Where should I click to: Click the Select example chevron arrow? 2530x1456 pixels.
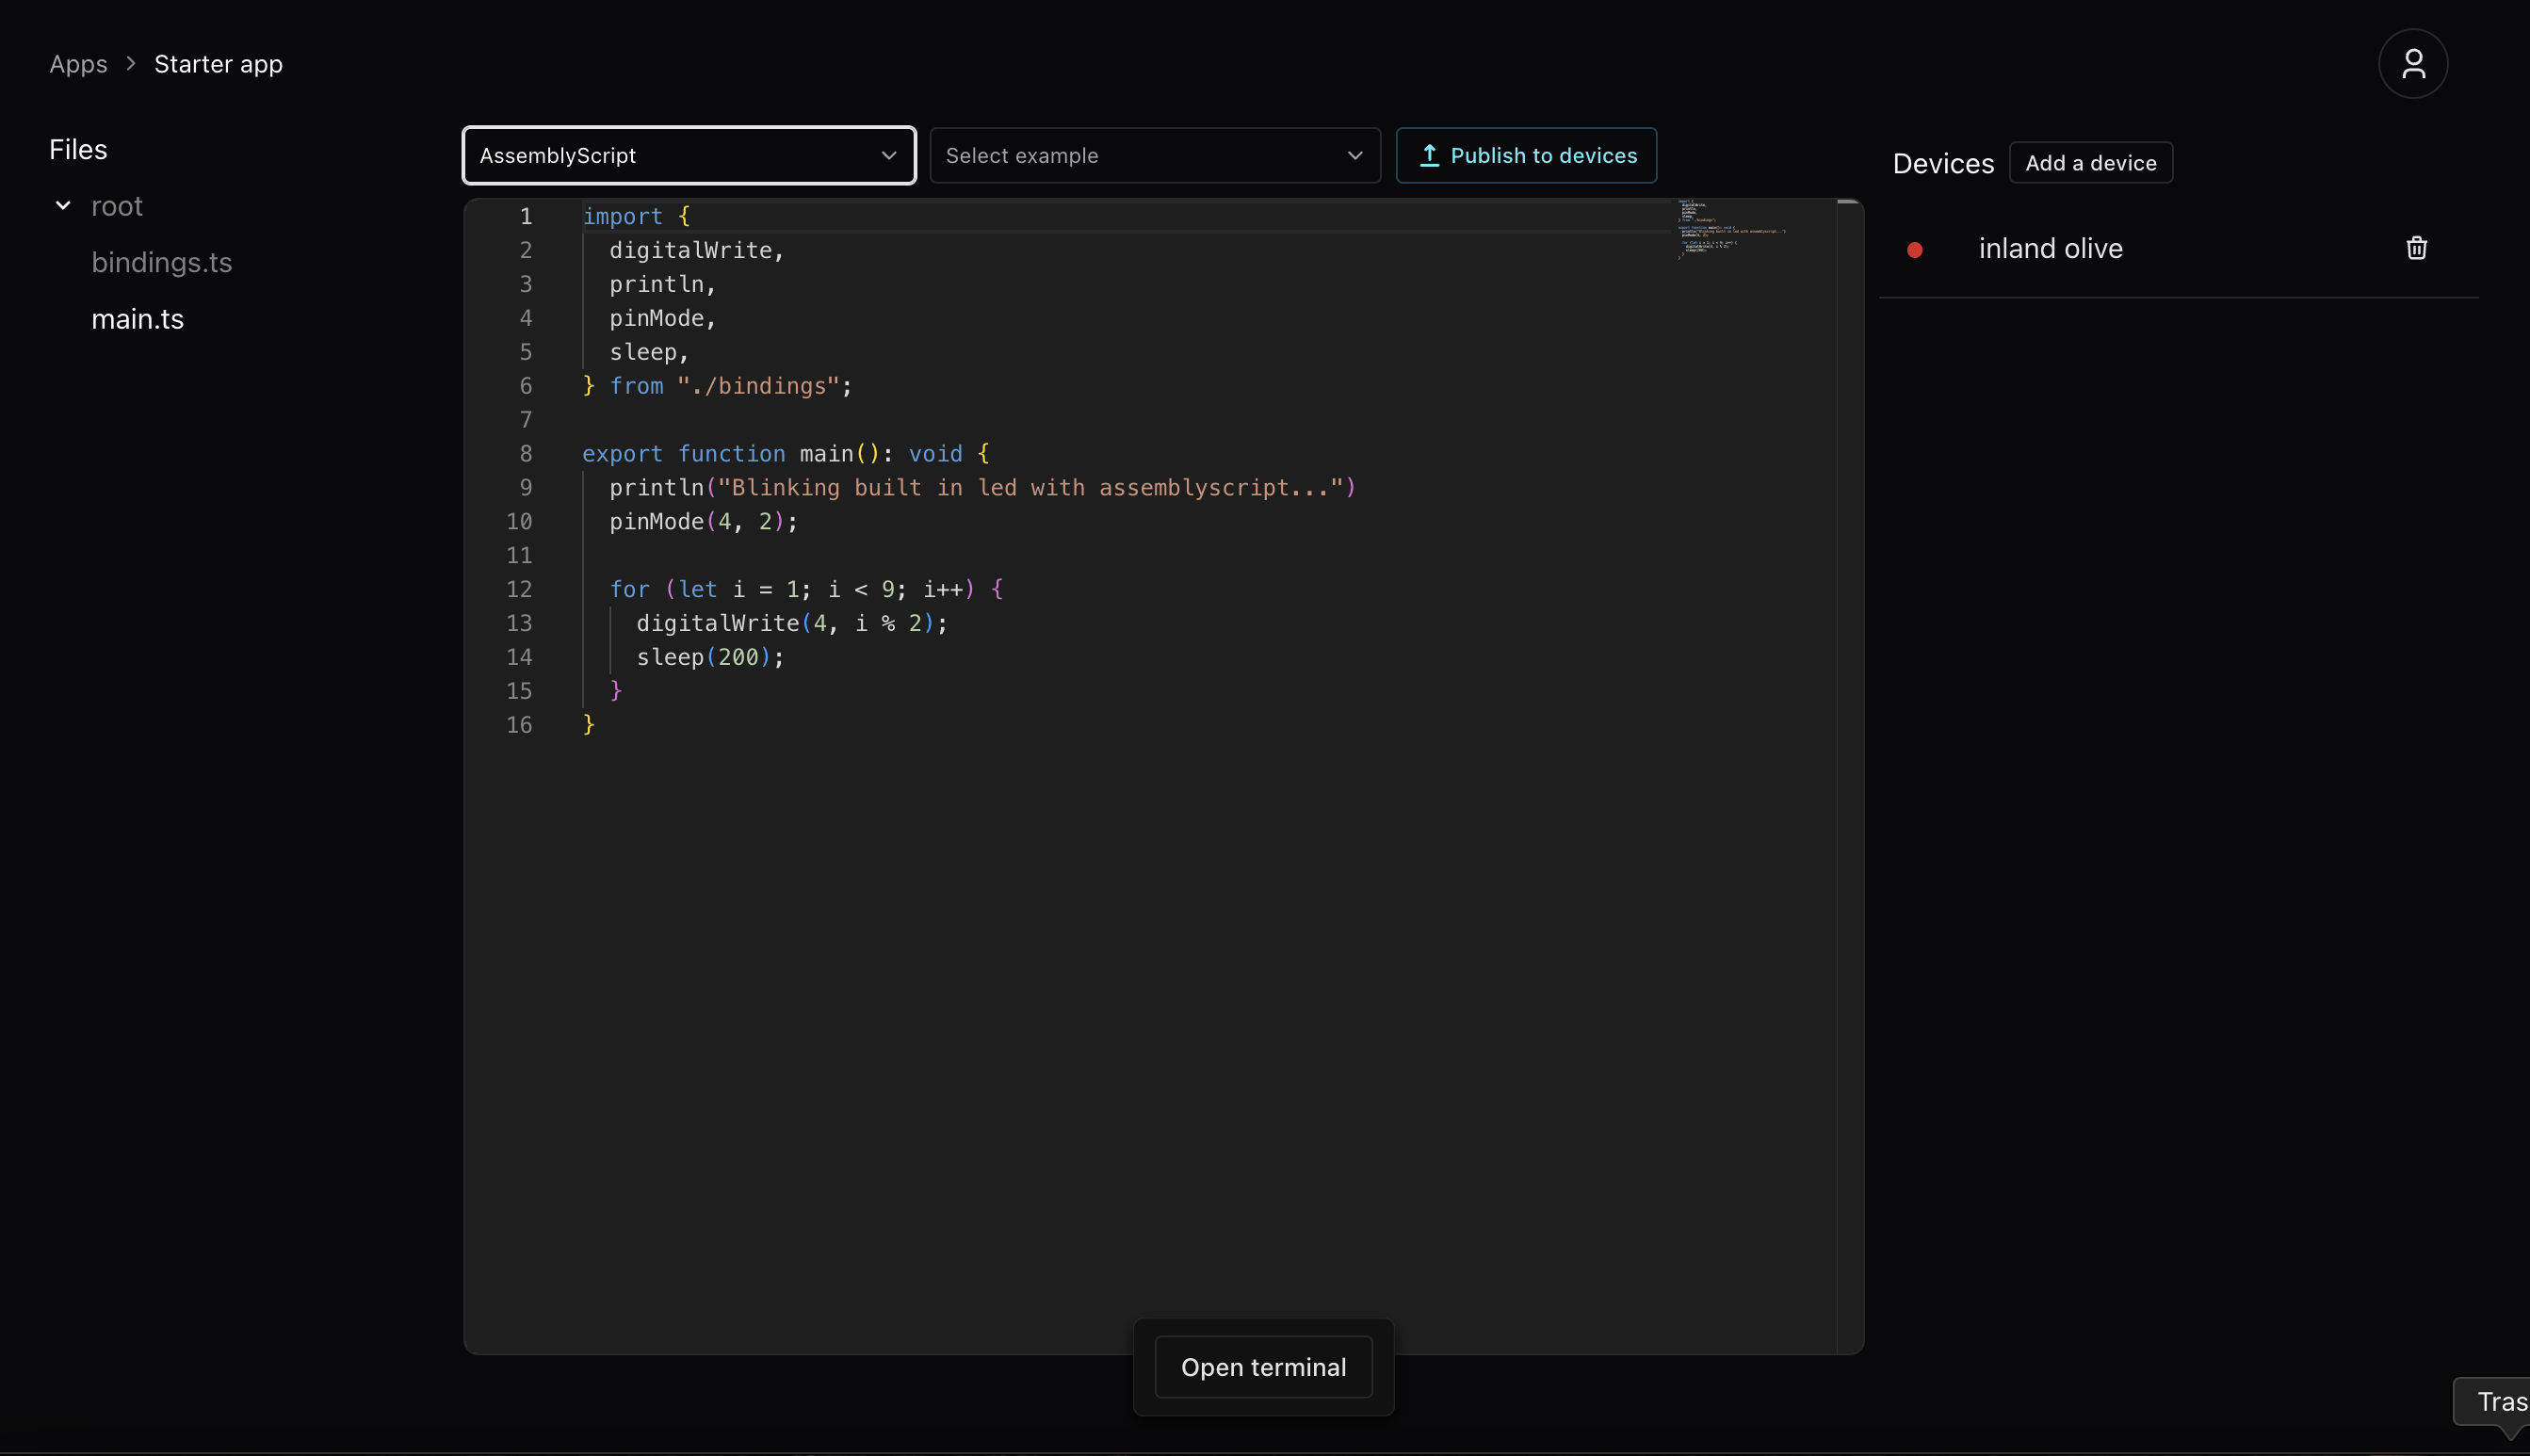click(1355, 156)
